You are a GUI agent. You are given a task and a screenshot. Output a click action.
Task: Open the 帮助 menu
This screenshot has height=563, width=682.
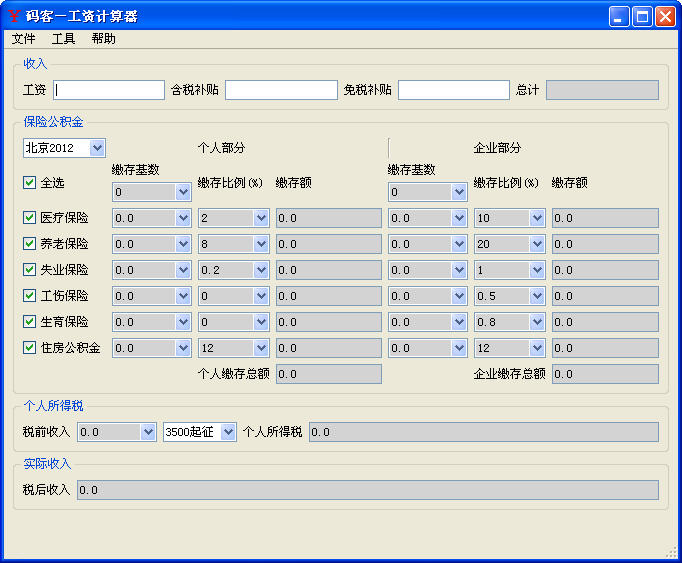coord(104,39)
